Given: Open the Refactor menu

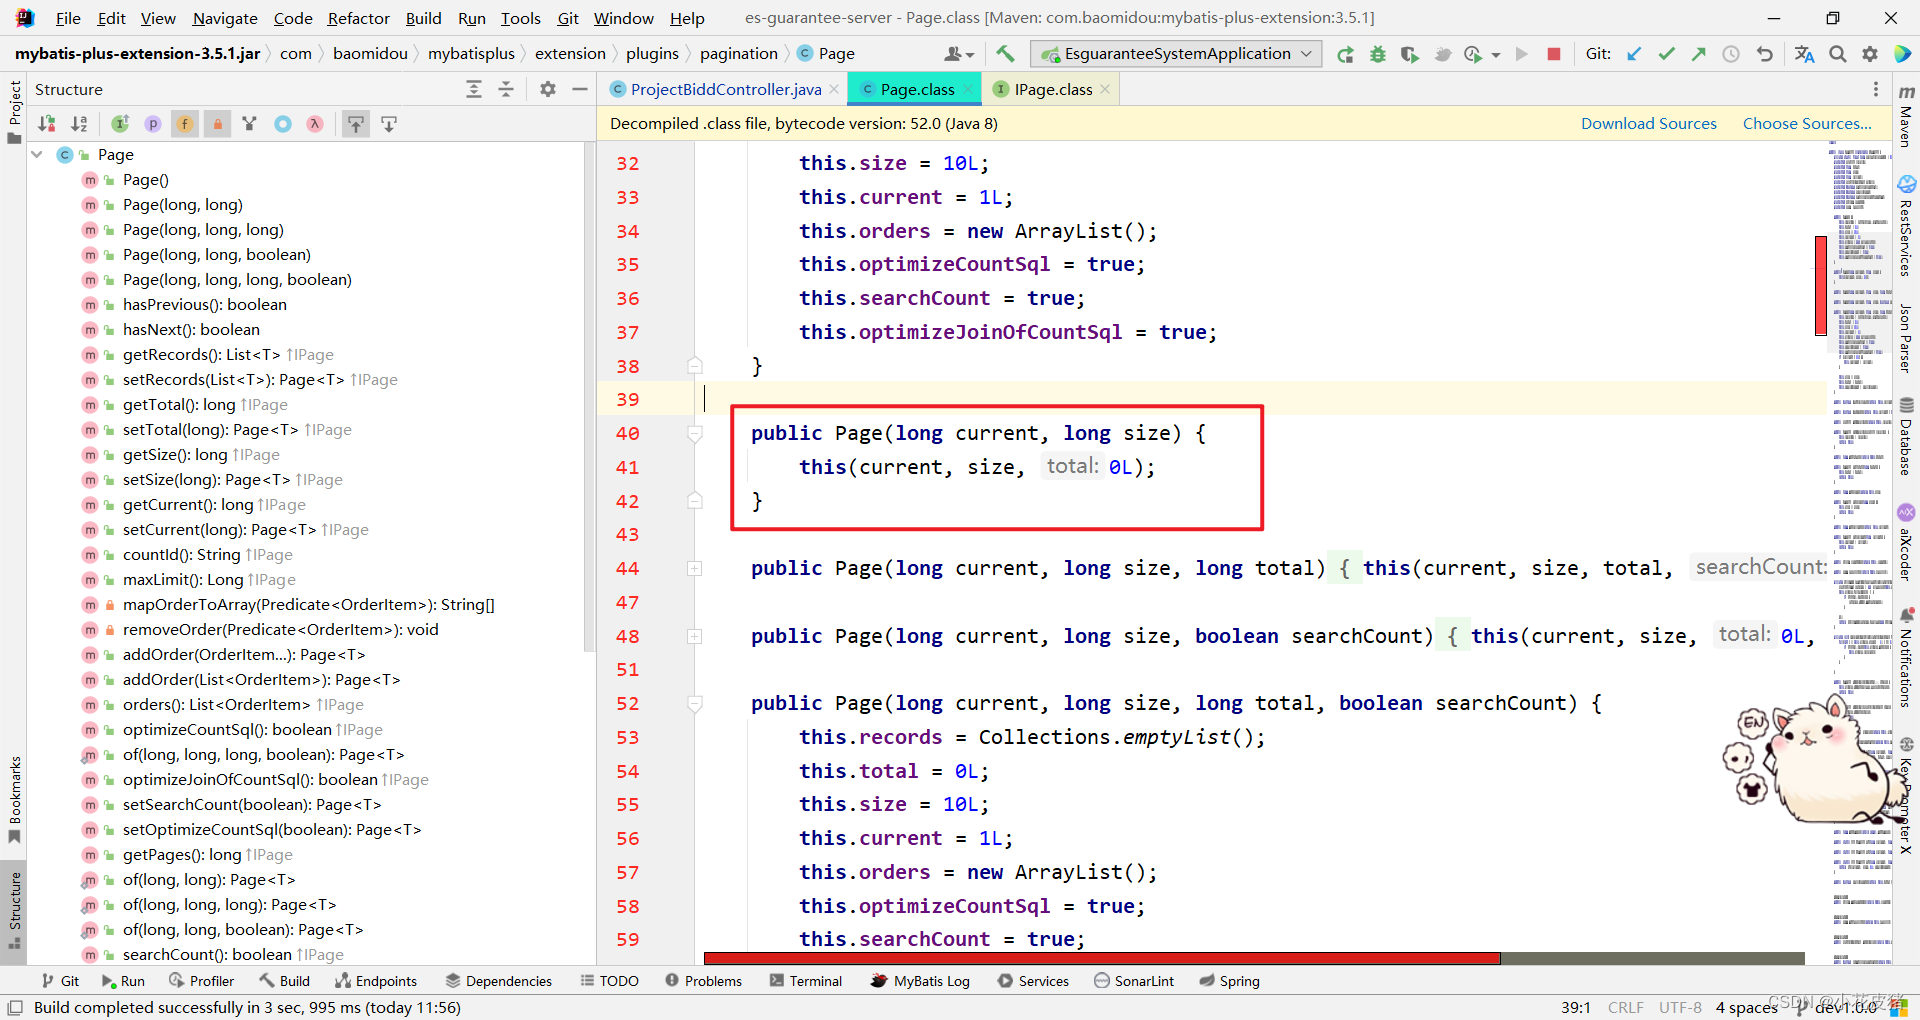Looking at the screenshot, I should click(358, 18).
